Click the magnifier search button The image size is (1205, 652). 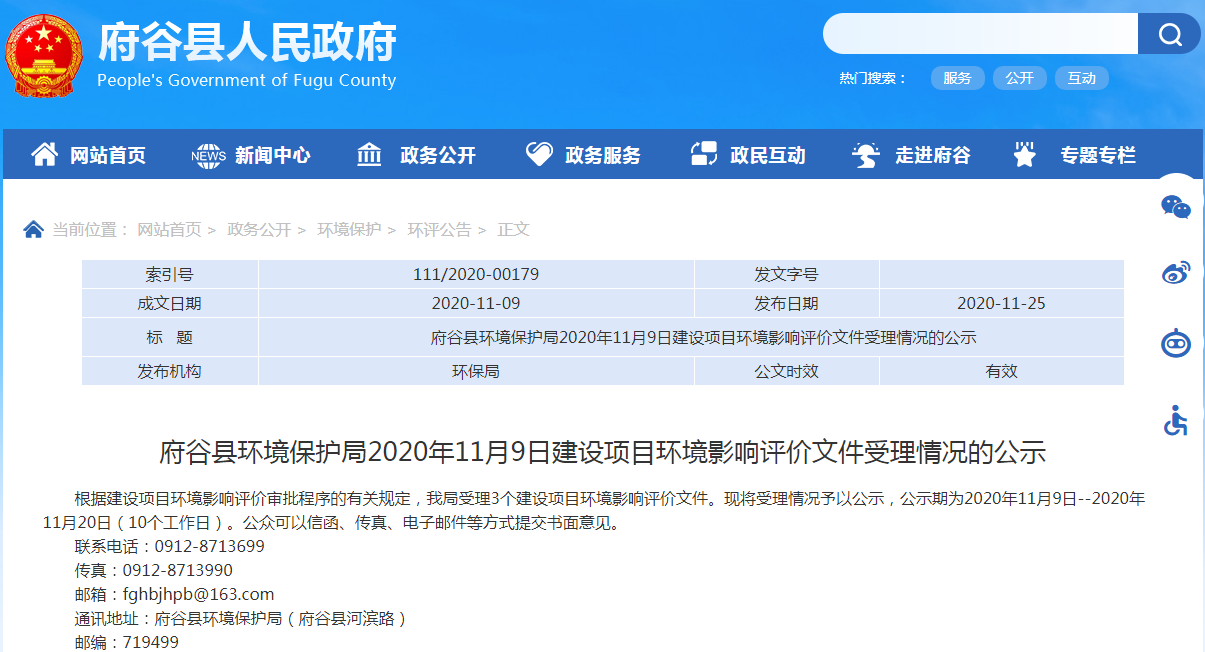tap(1169, 35)
